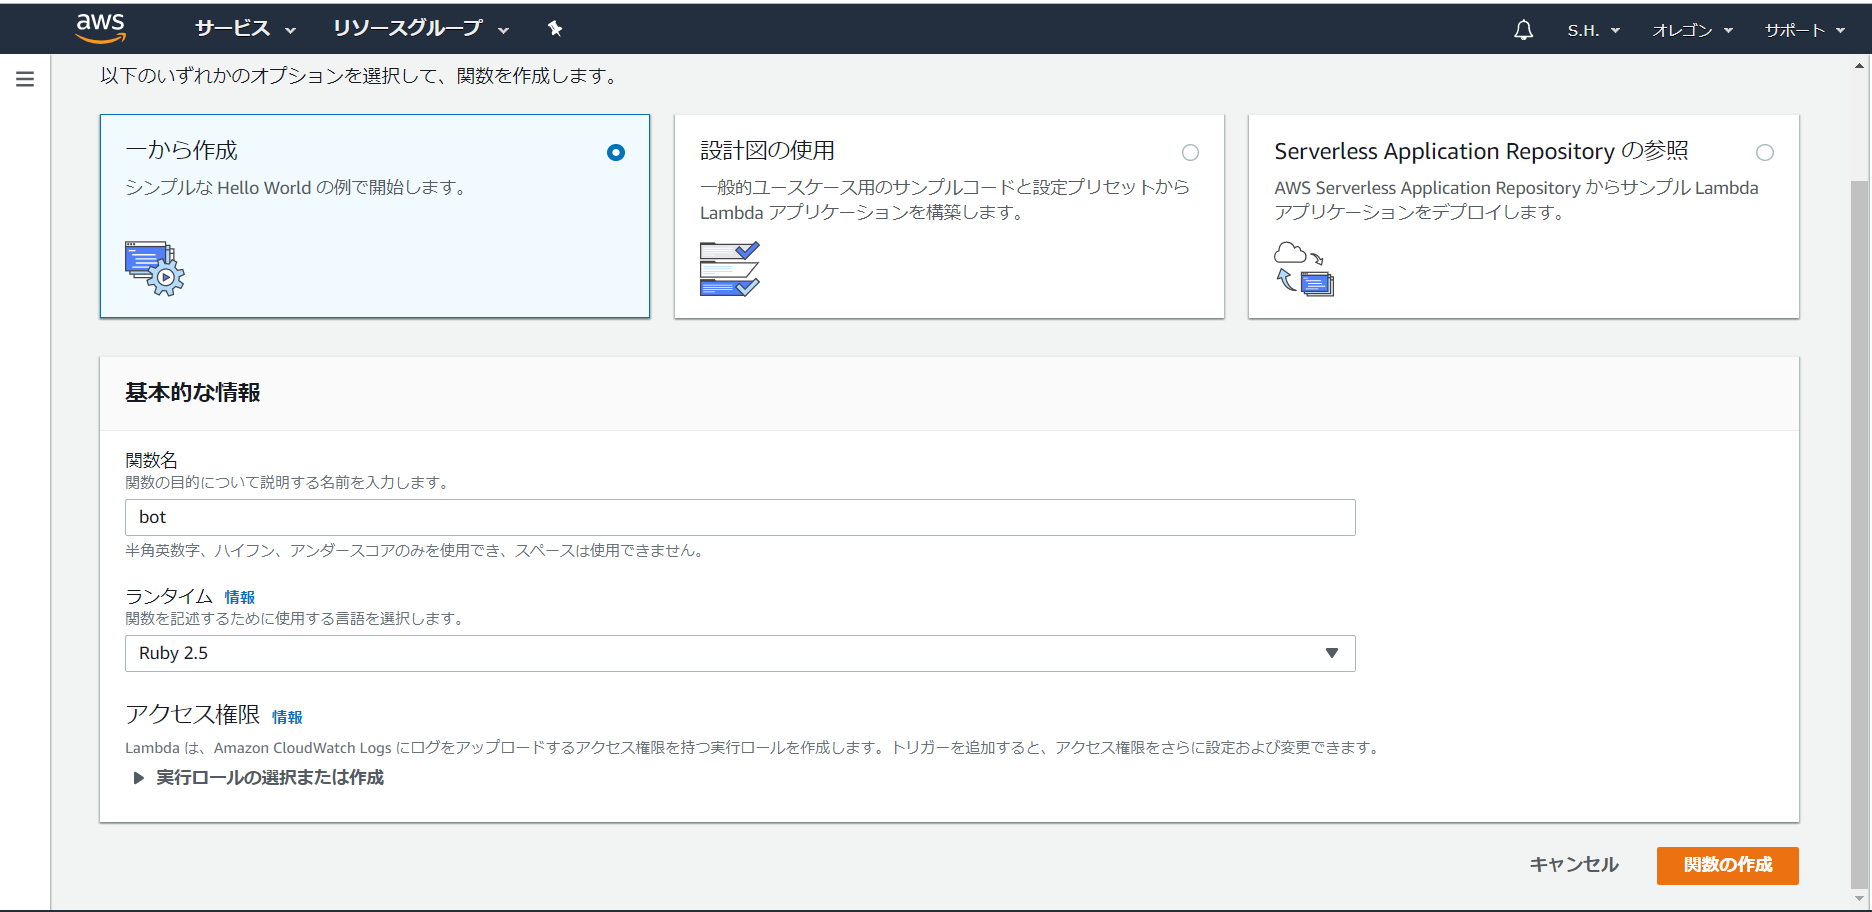Screen dimensions: 1872x912
Task: Open the サポート menu
Action: point(1805,30)
